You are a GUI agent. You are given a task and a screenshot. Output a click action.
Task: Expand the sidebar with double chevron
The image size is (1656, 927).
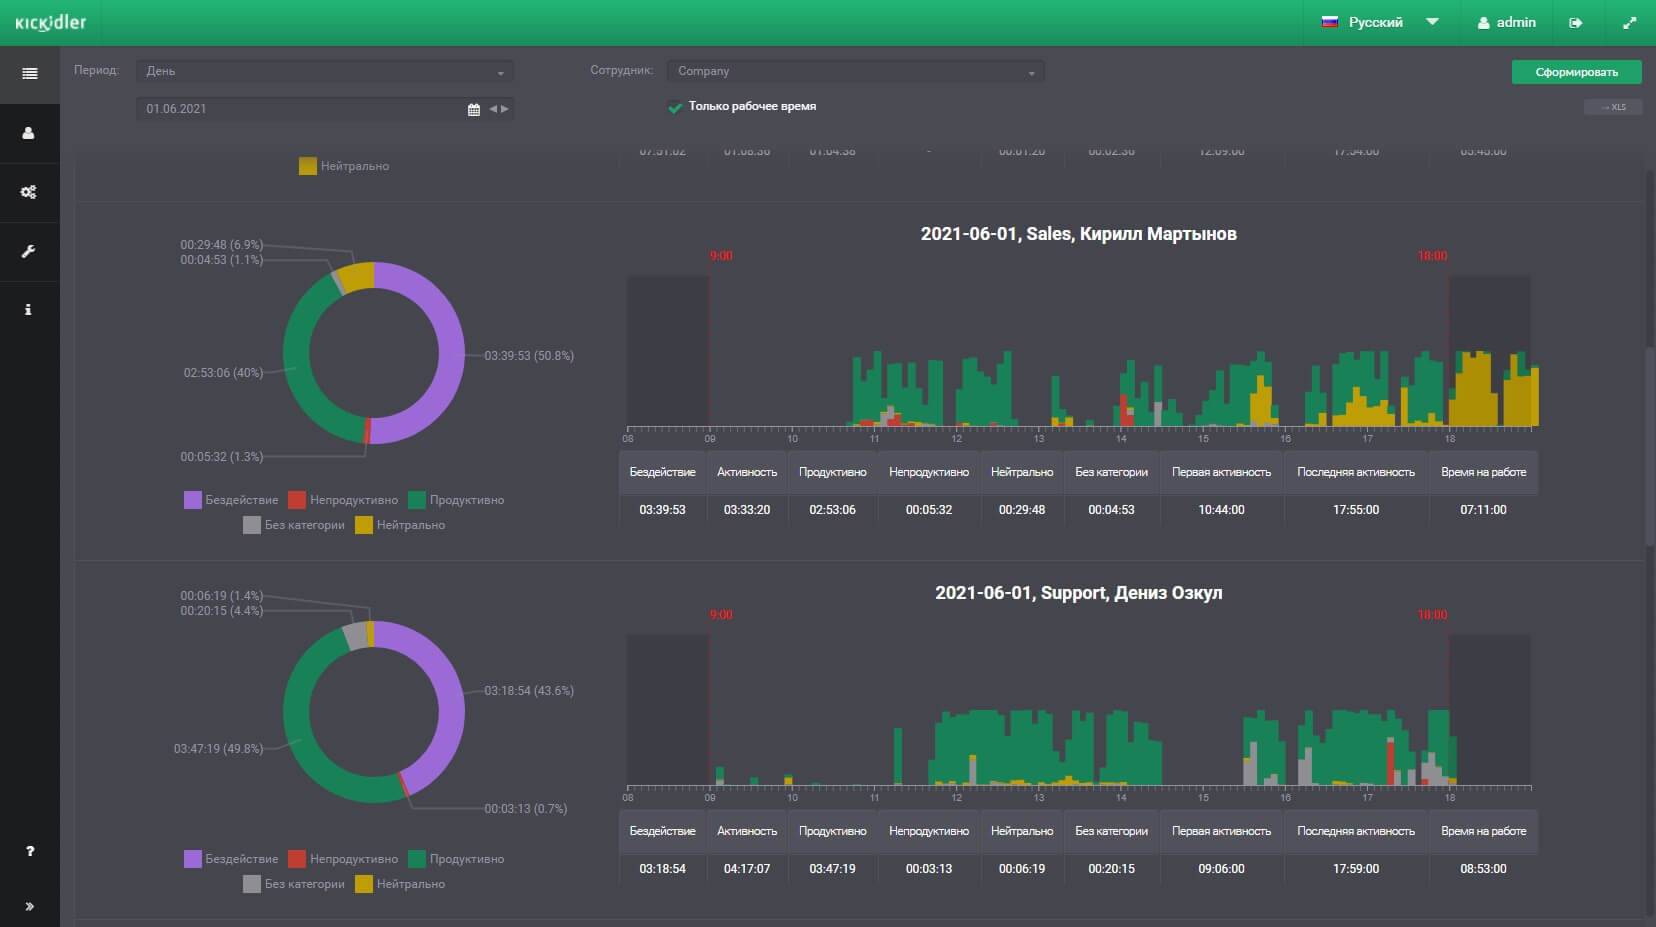tap(29, 906)
